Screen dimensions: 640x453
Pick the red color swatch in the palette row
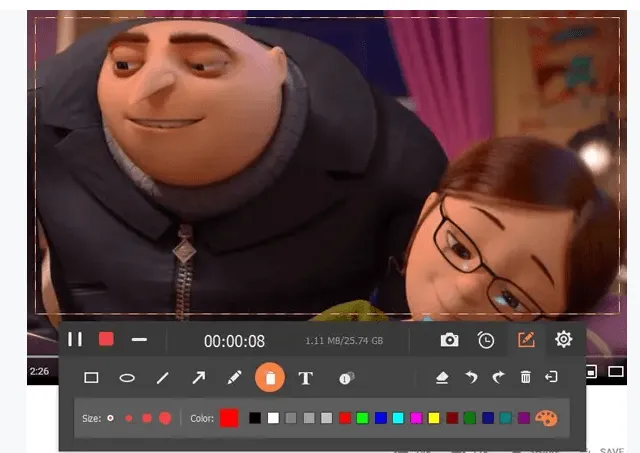pyautogui.click(x=345, y=418)
